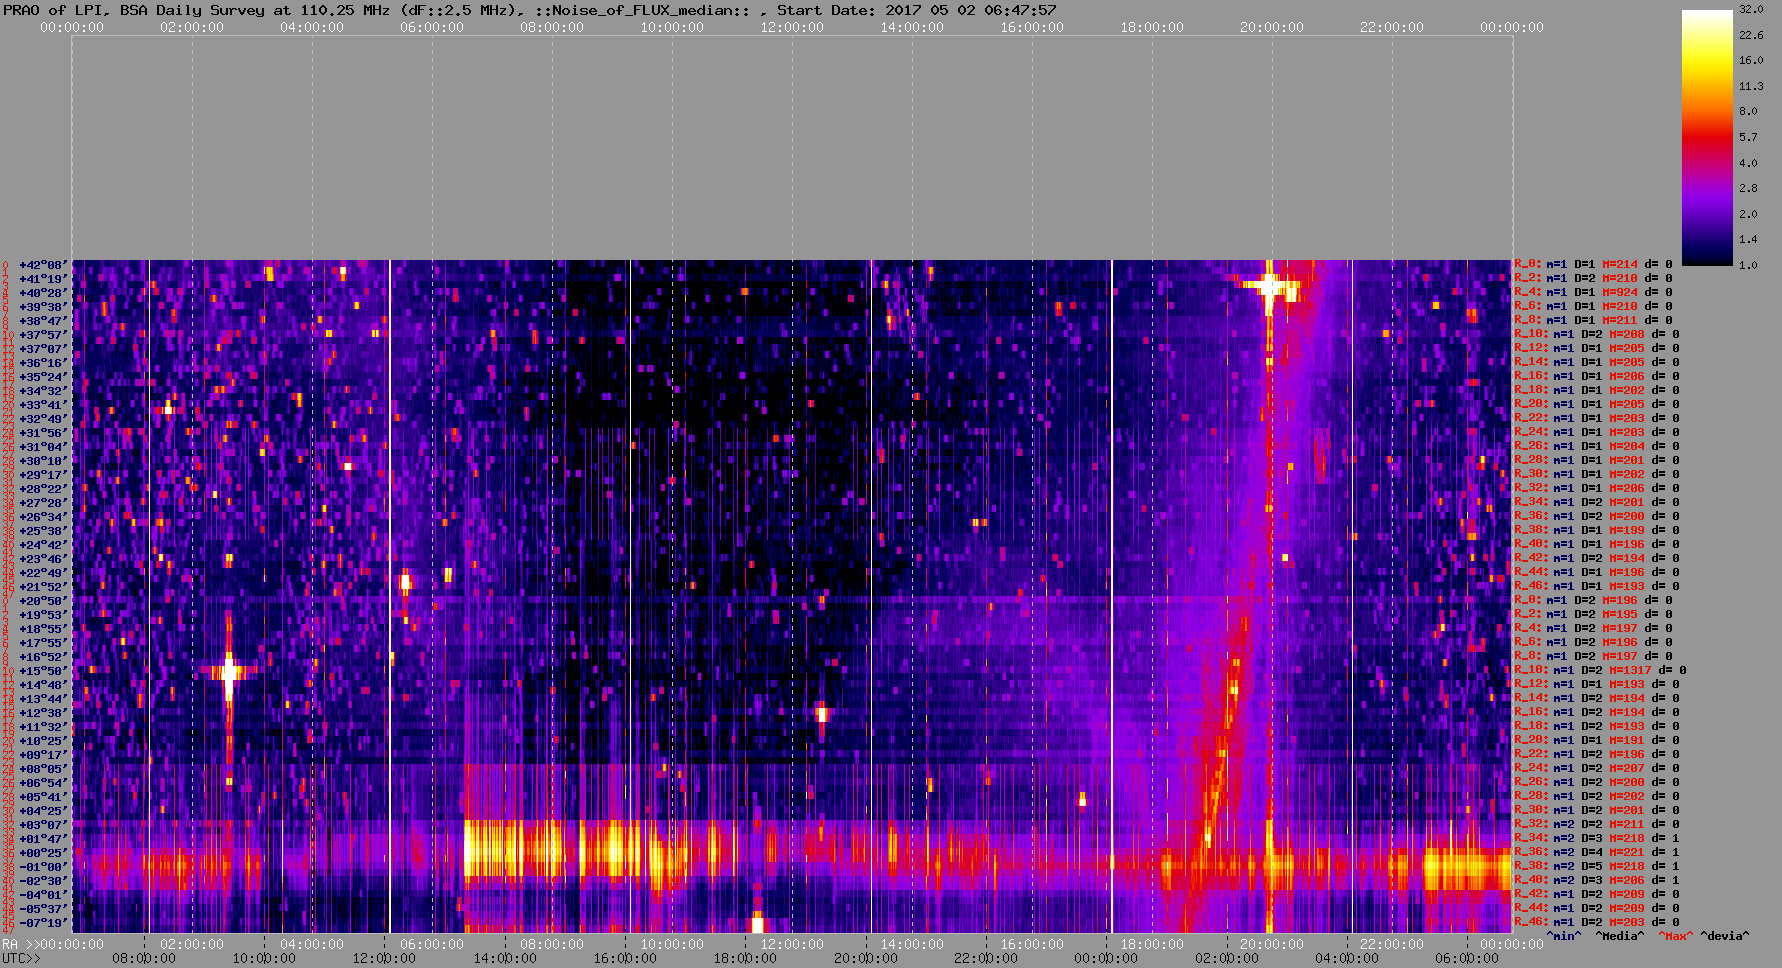The image size is (1782, 968).
Task: Click the plot title 'PRAO of LPI, BSA Daily Survey'
Action: pyautogui.click(x=134, y=10)
